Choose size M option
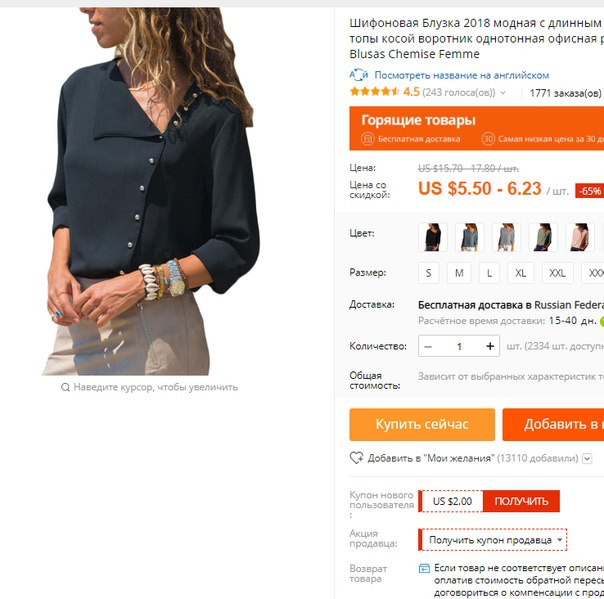 459,273
